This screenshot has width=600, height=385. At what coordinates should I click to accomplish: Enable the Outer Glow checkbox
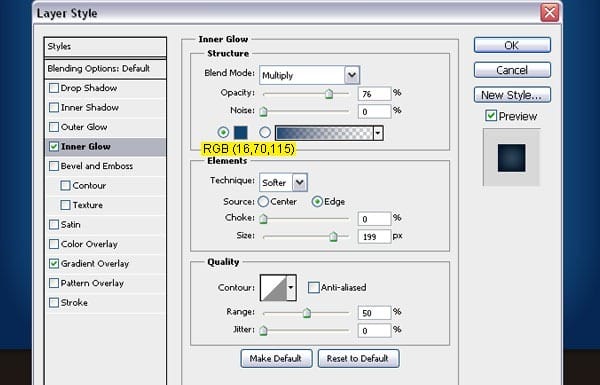click(x=54, y=127)
